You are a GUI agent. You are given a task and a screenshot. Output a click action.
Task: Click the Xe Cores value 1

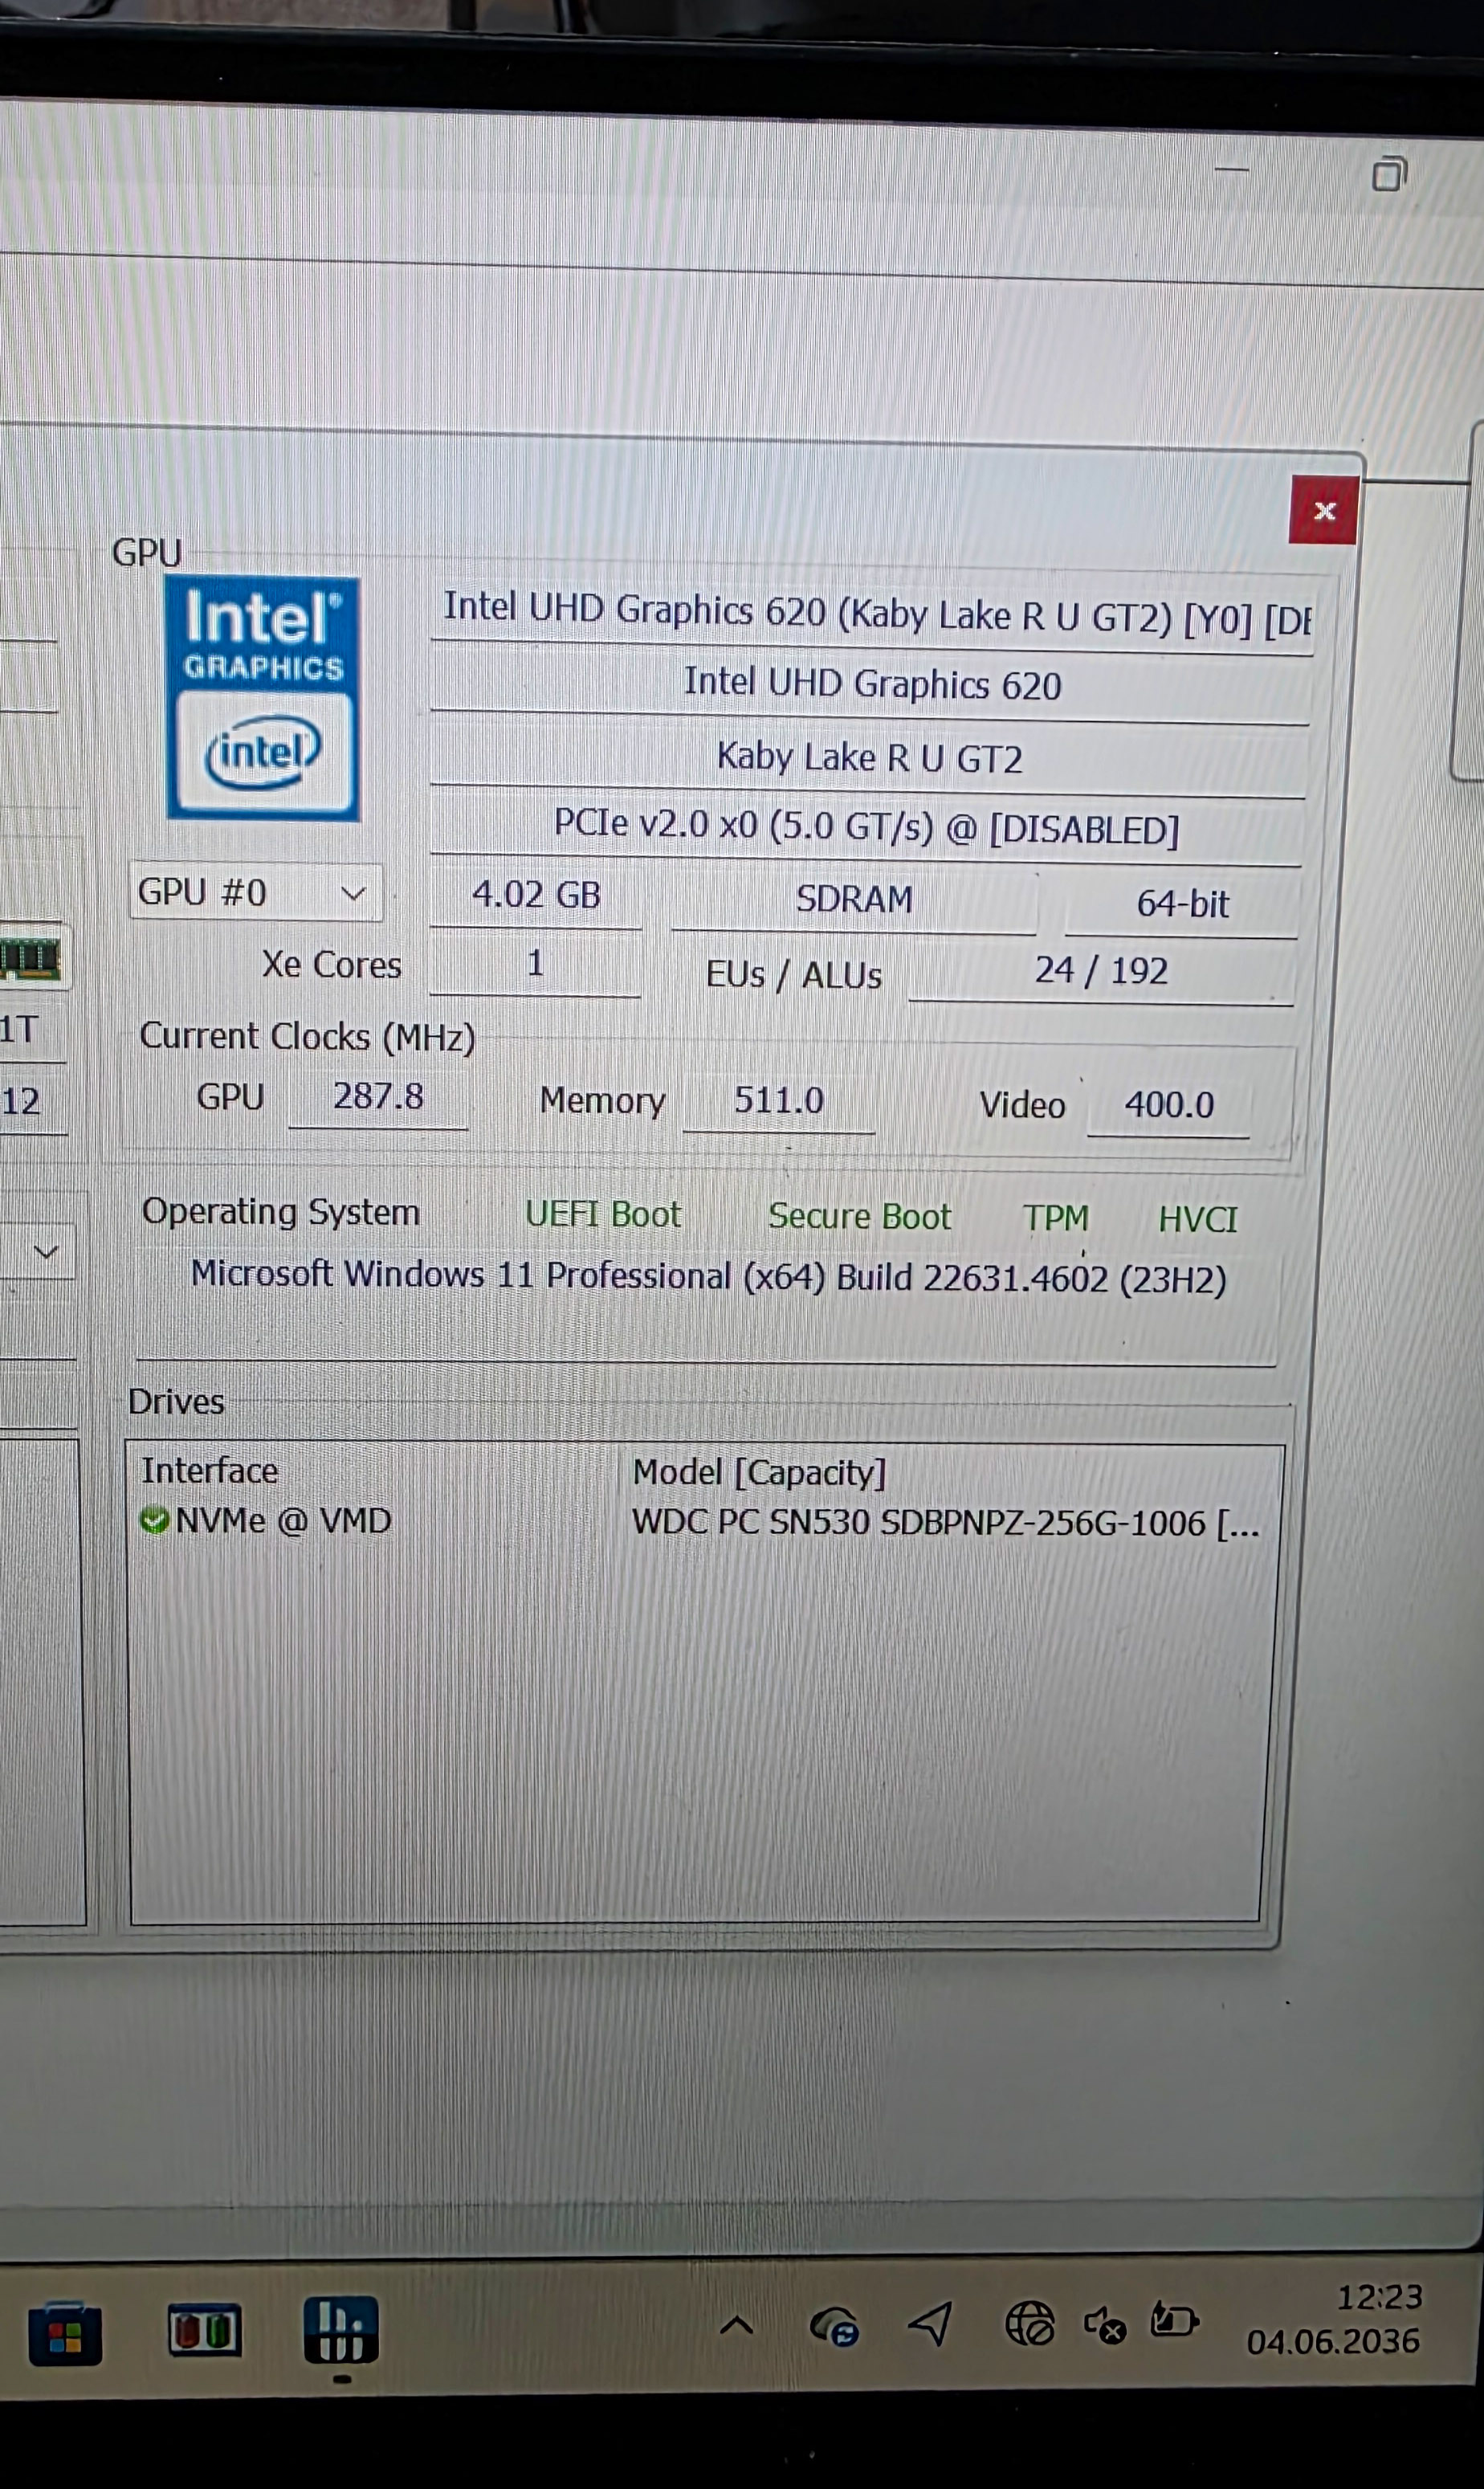tap(536, 964)
